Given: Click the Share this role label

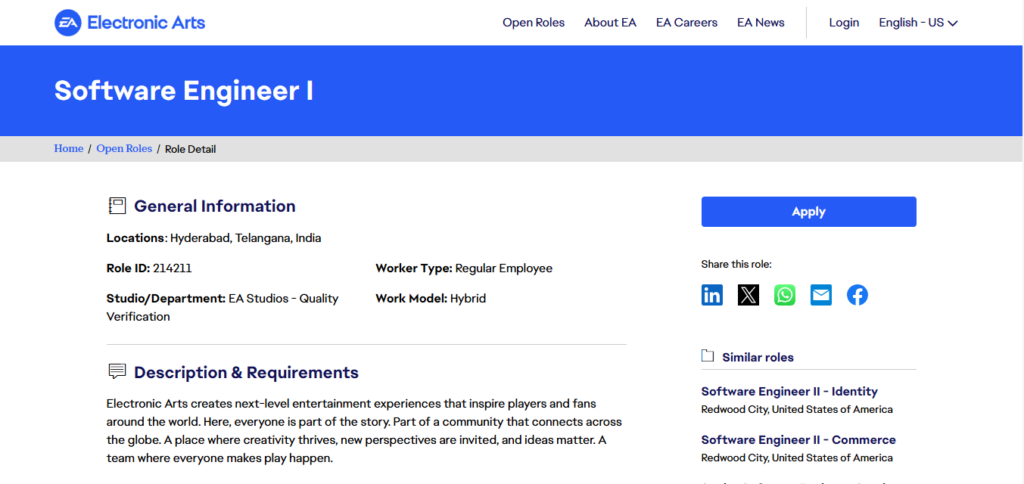Looking at the screenshot, I should click(736, 265).
